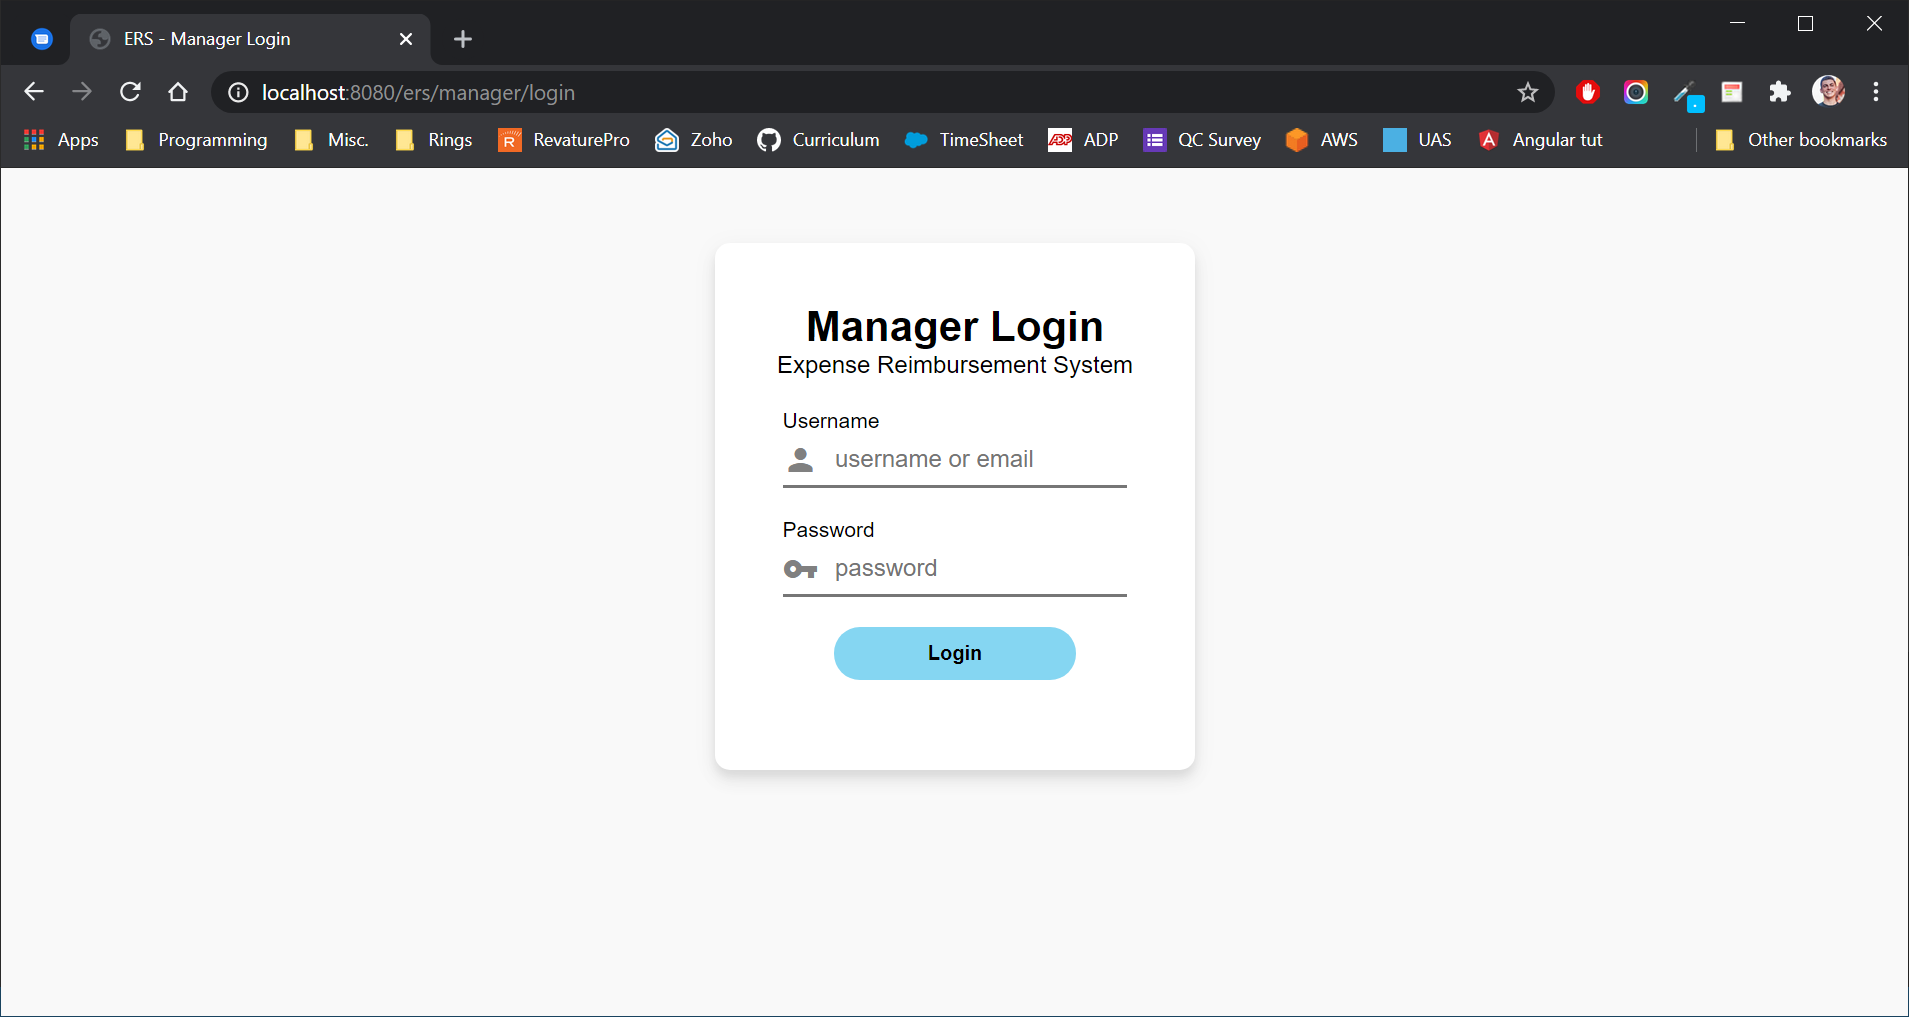
Task: Open a new browser tab
Action: [x=462, y=39]
